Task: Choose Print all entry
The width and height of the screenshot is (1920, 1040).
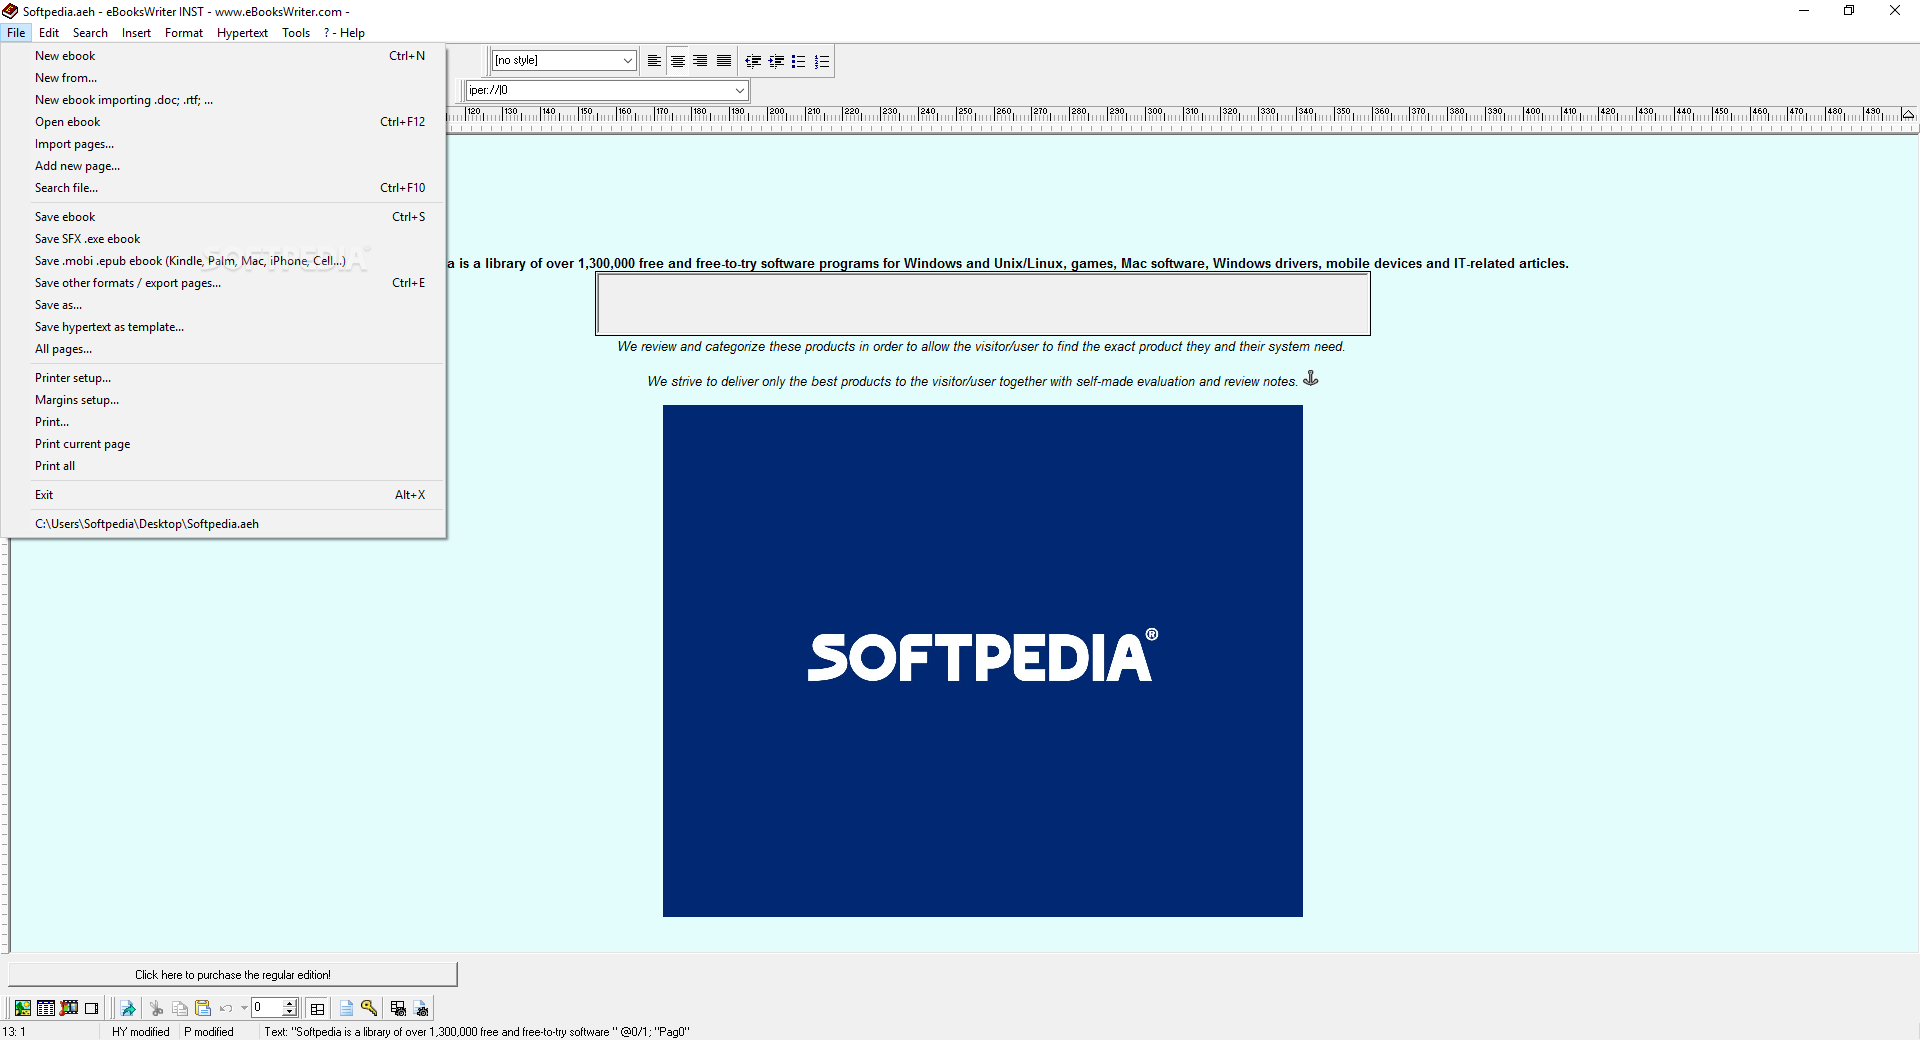Action: 224,466
